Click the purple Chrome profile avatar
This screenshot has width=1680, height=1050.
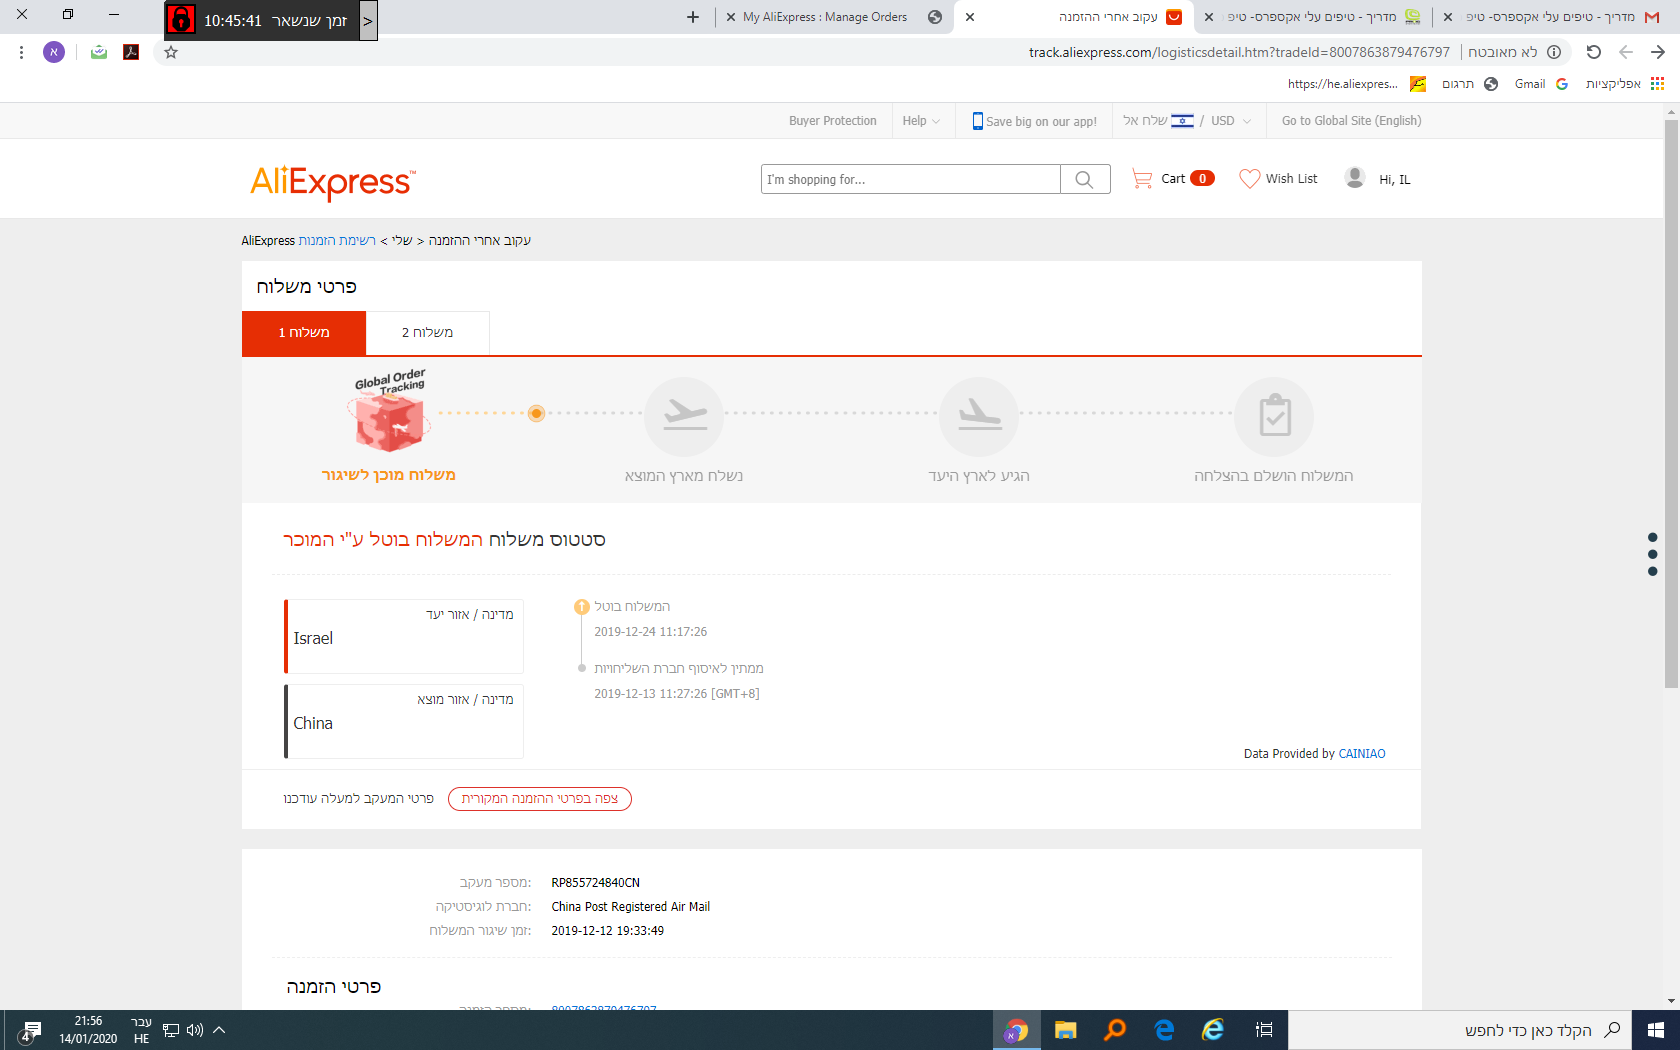54,52
